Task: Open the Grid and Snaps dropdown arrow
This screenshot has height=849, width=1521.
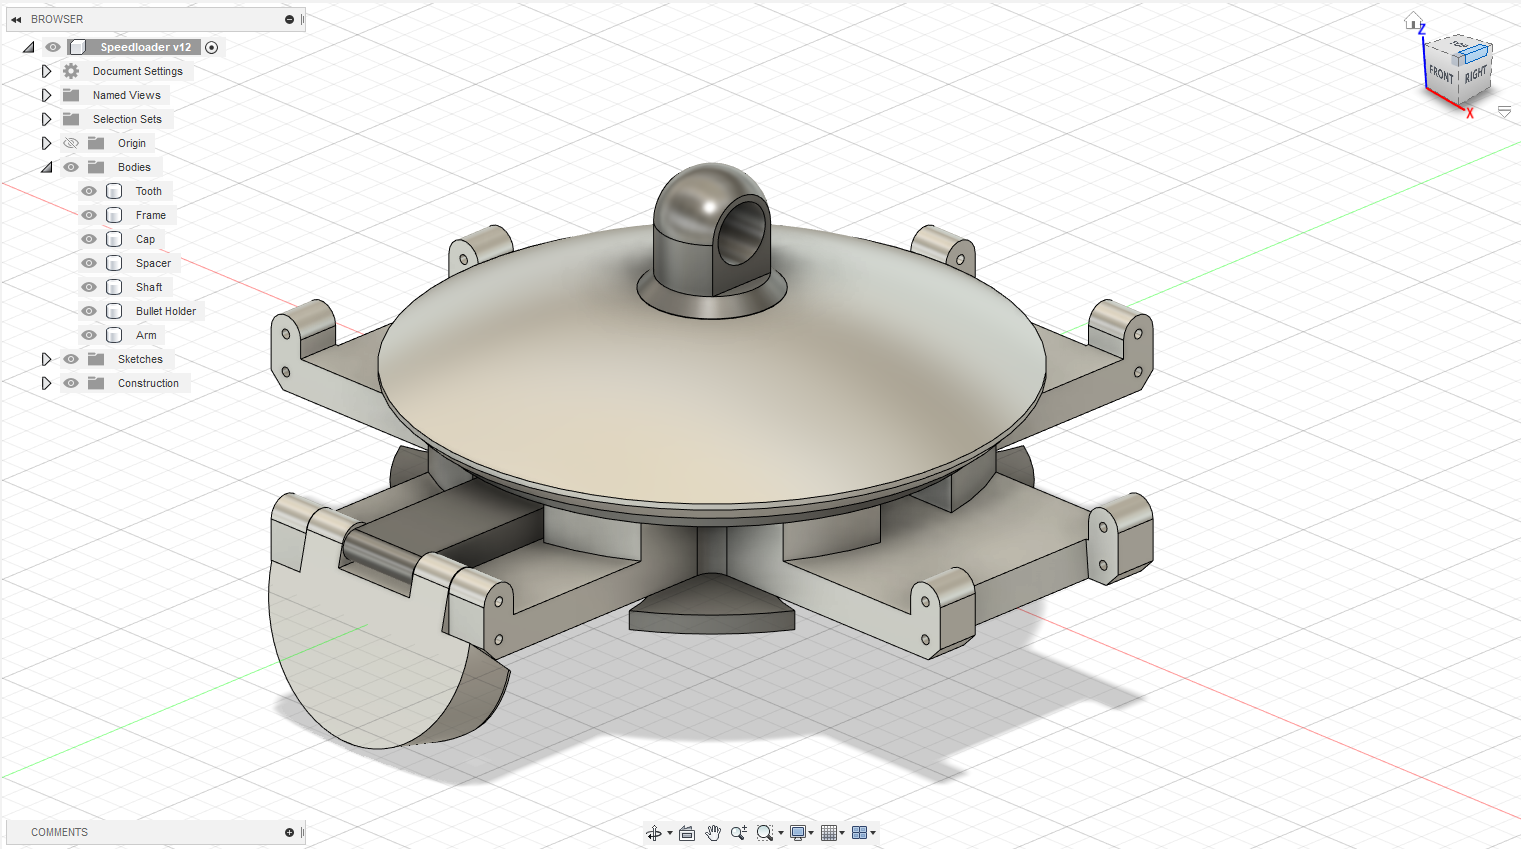Action: pyautogui.click(x=842, y=833)
